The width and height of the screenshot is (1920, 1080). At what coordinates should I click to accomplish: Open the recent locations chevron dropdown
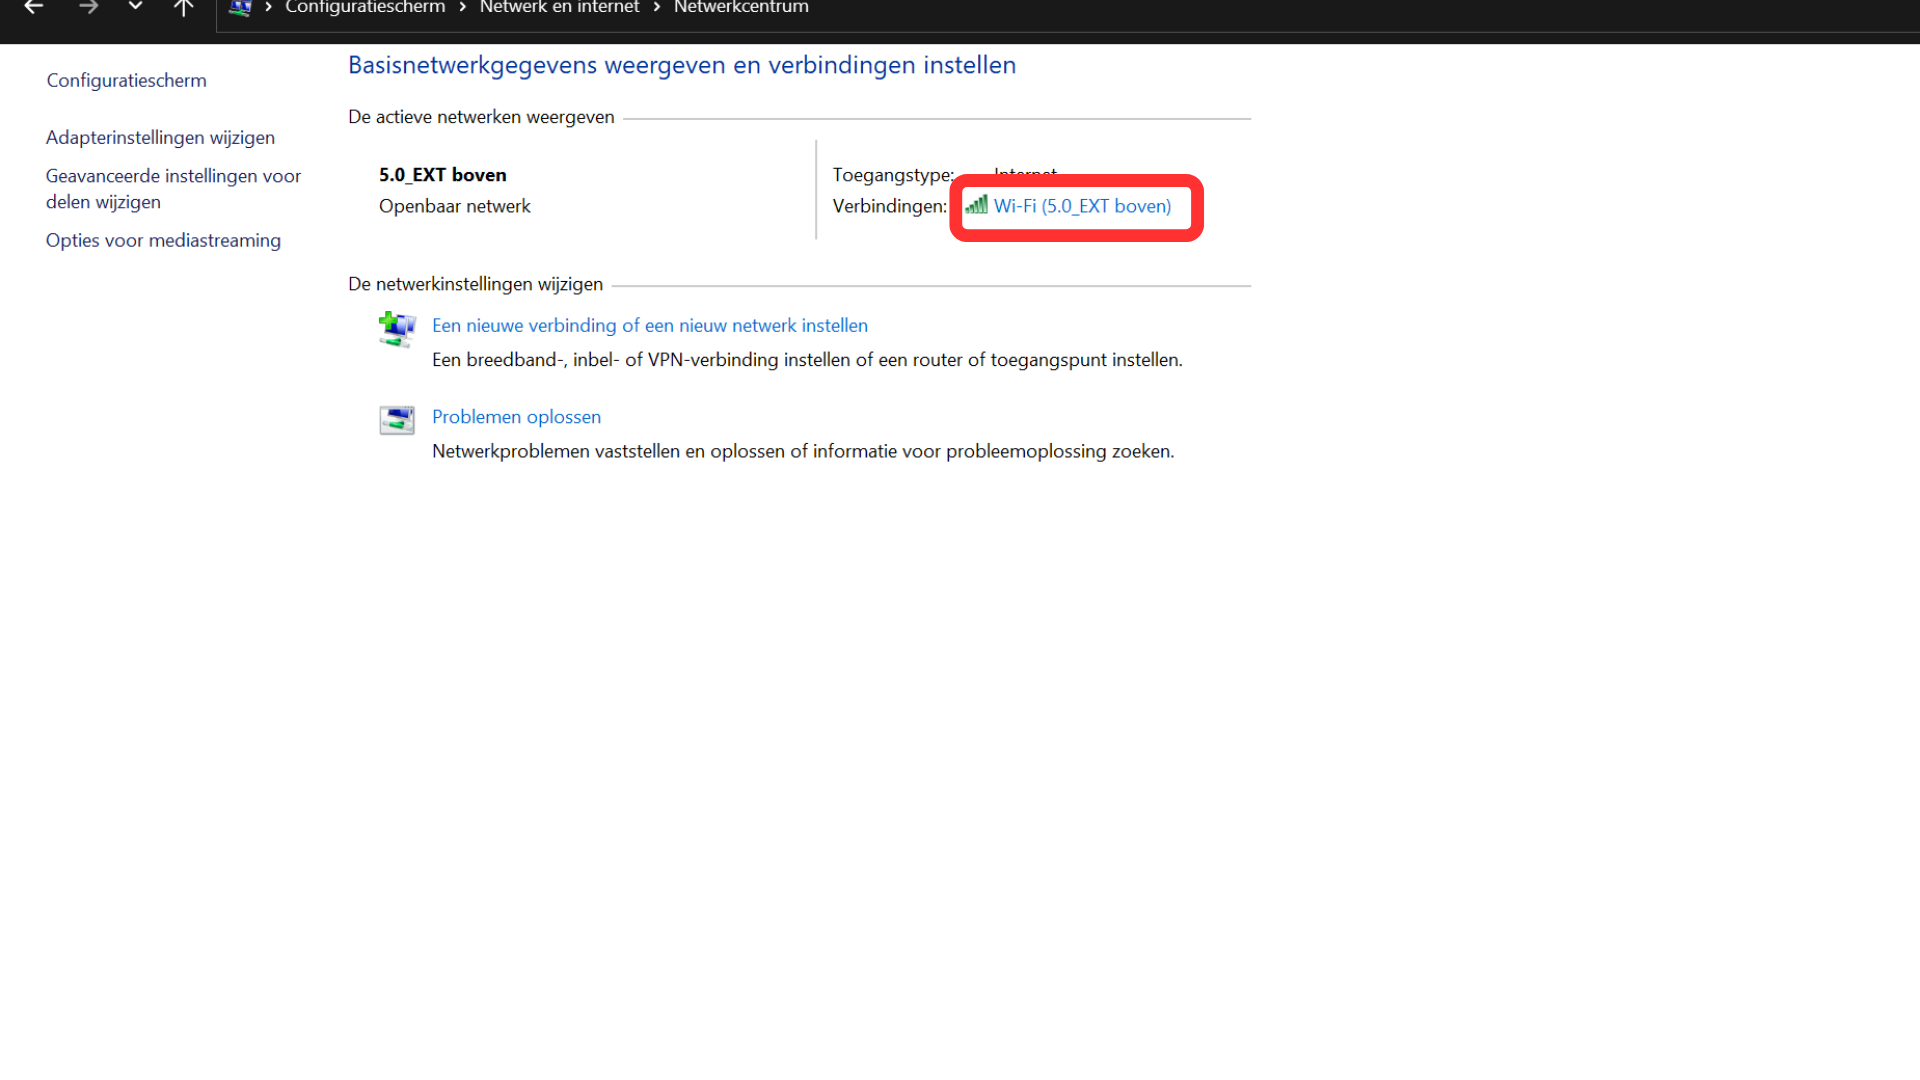tap(135, 8)
